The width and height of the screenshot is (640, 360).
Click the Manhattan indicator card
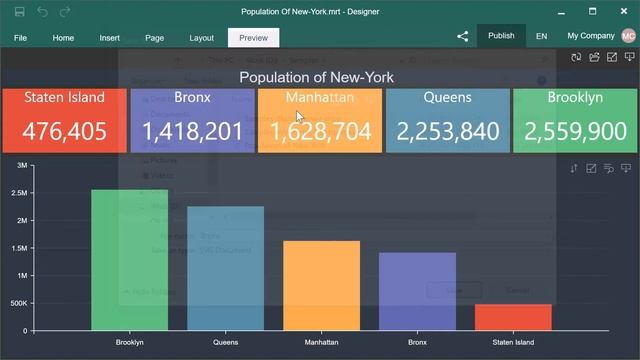(320, 121)
